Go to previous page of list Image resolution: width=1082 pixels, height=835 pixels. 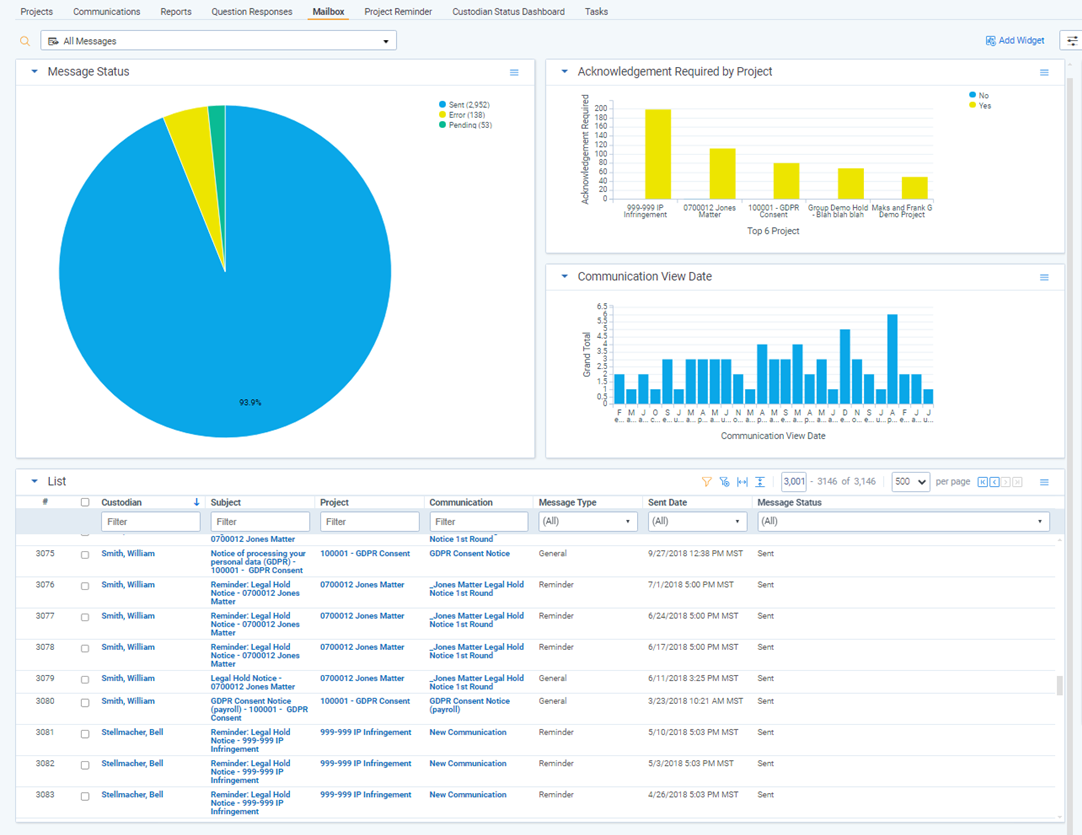pyautogui.click(x=994, y=482)
